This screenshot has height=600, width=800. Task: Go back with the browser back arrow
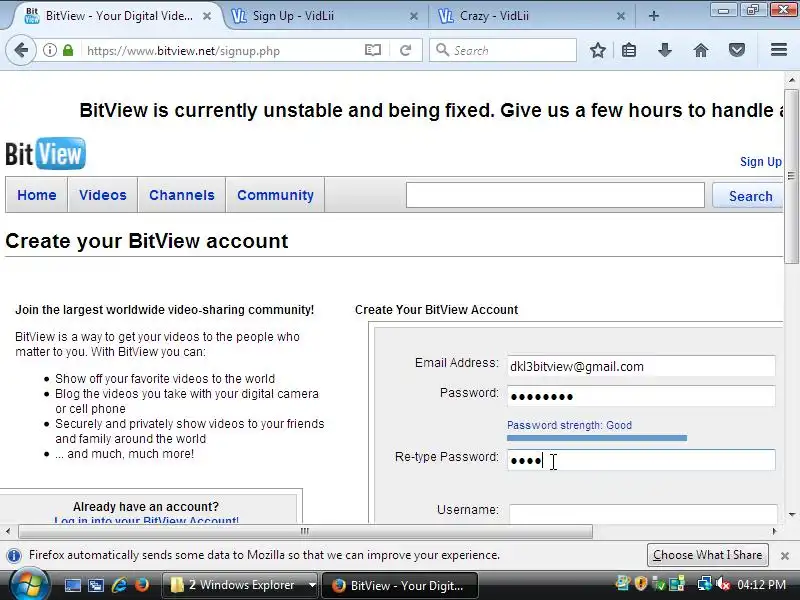21,51
